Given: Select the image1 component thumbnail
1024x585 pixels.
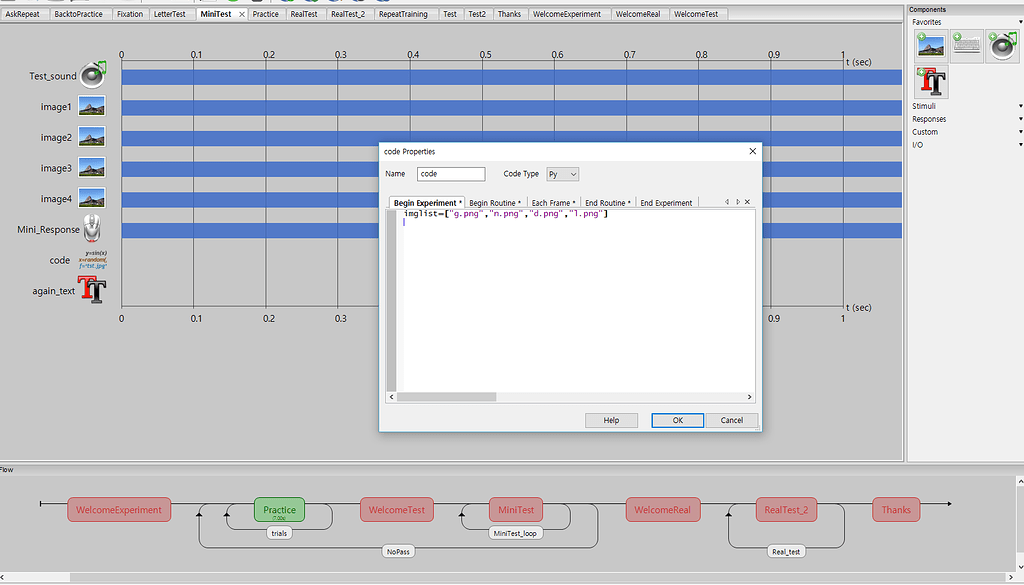Looking at the screenshot, I should click(92, 105).
